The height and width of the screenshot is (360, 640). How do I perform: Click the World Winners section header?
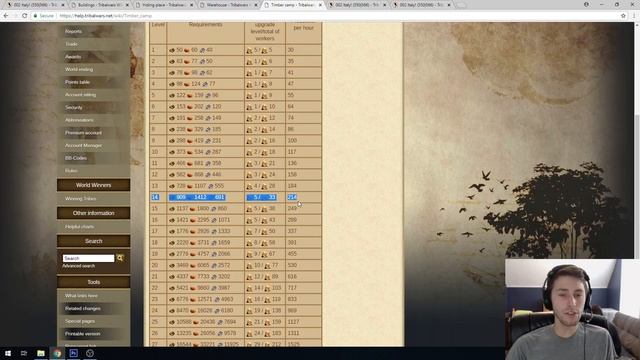[93, 185]
